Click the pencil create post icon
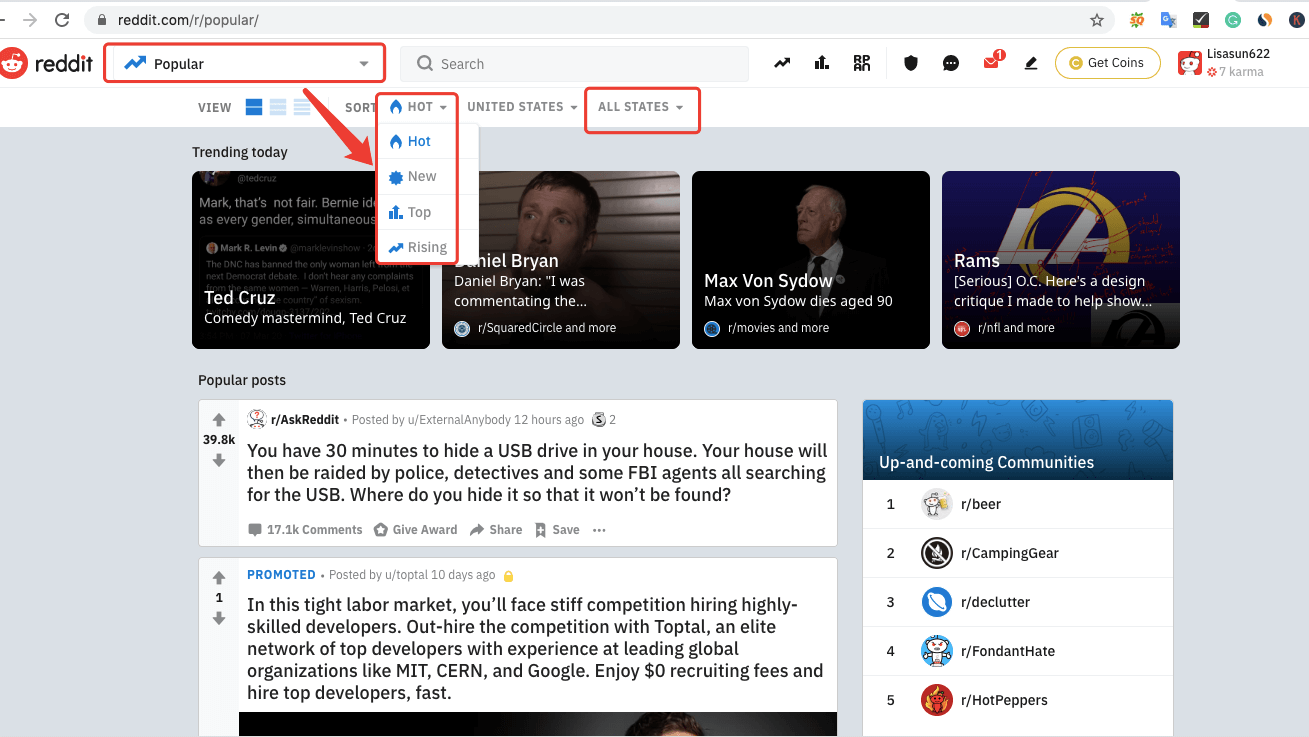Viewport: 1309px width, 737px height. (1031, 63)
